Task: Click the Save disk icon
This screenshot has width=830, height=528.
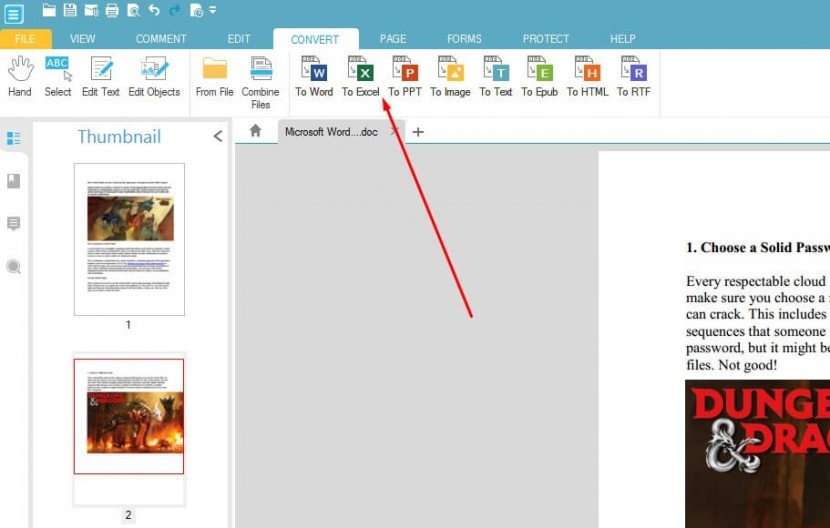Action: click(70, 10)
